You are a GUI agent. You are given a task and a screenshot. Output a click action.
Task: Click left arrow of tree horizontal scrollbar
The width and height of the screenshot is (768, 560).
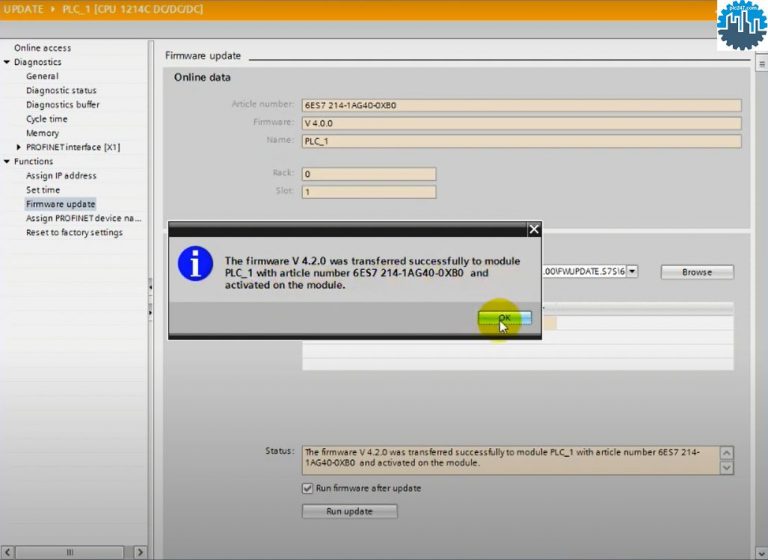7,552
